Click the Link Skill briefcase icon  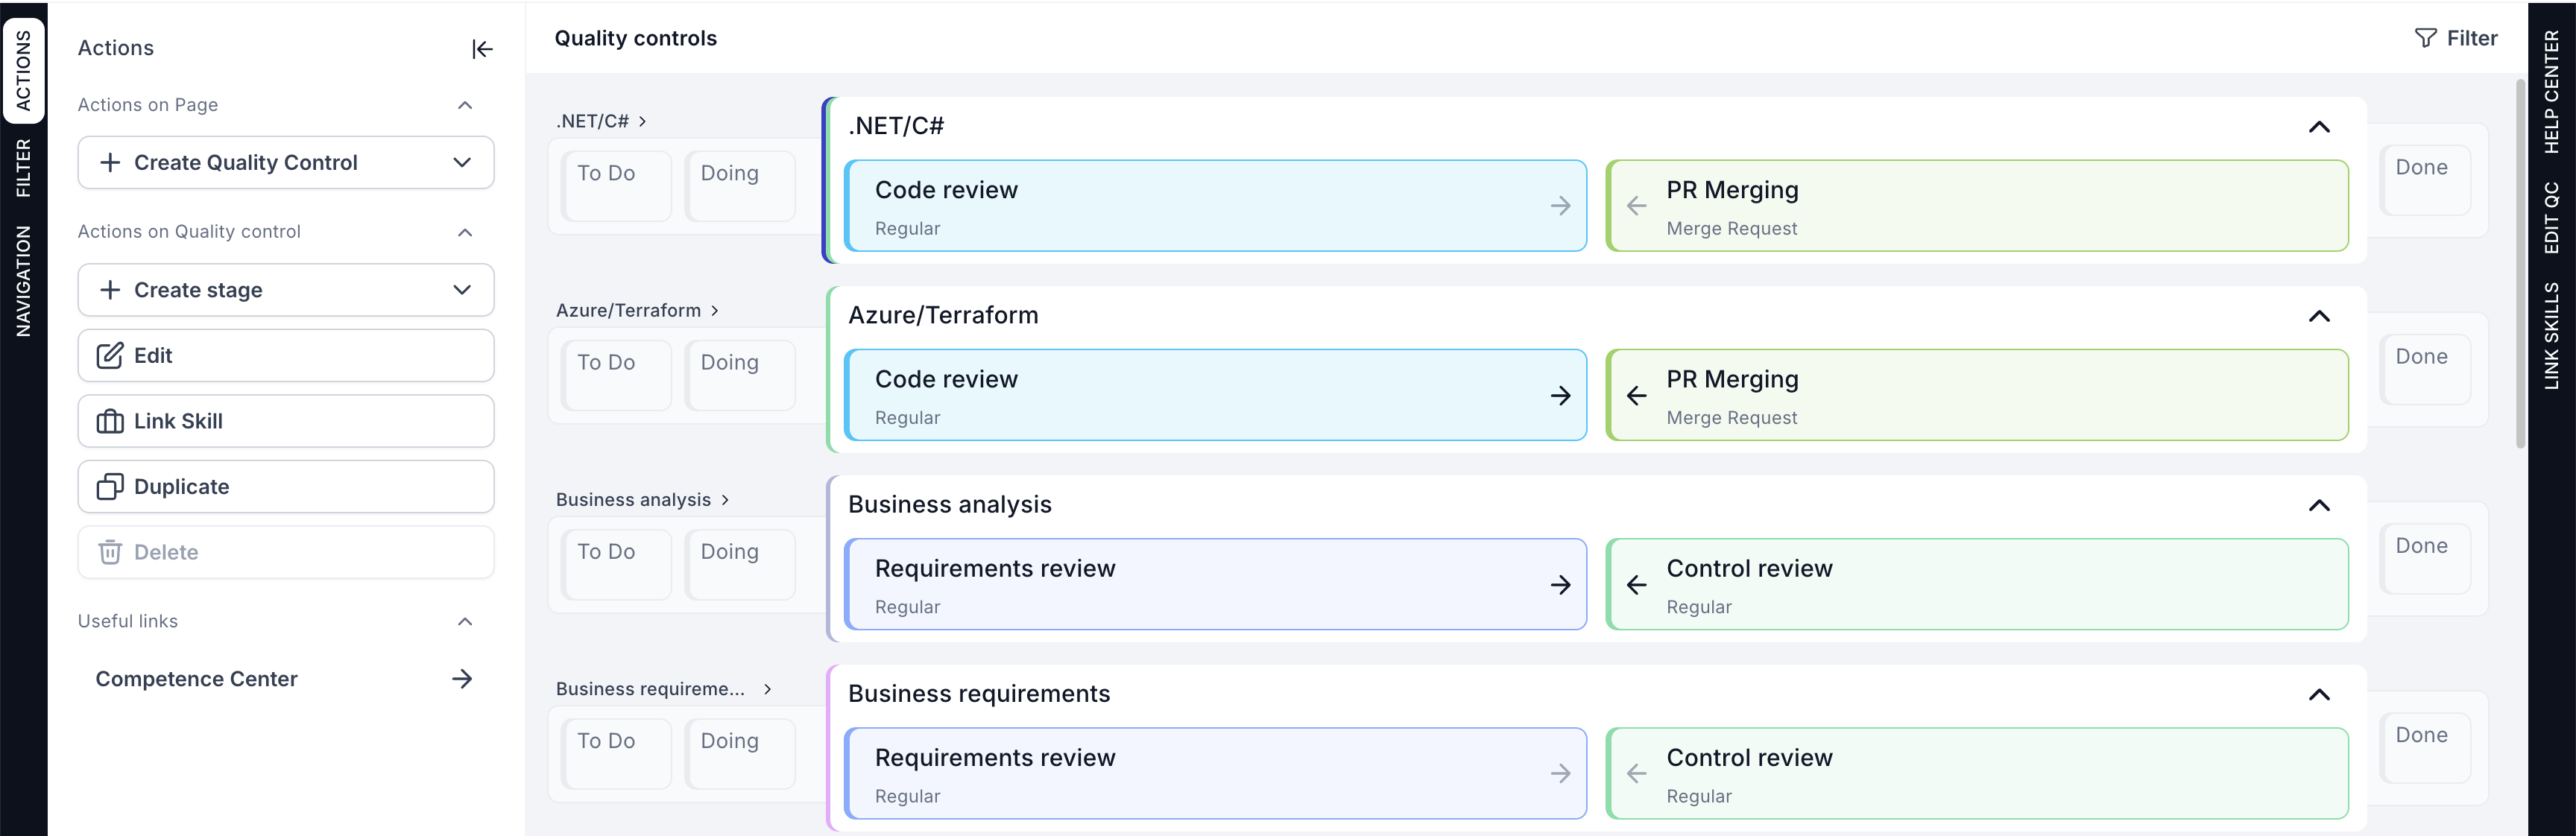pyautogui.click(x=110, y=421)
